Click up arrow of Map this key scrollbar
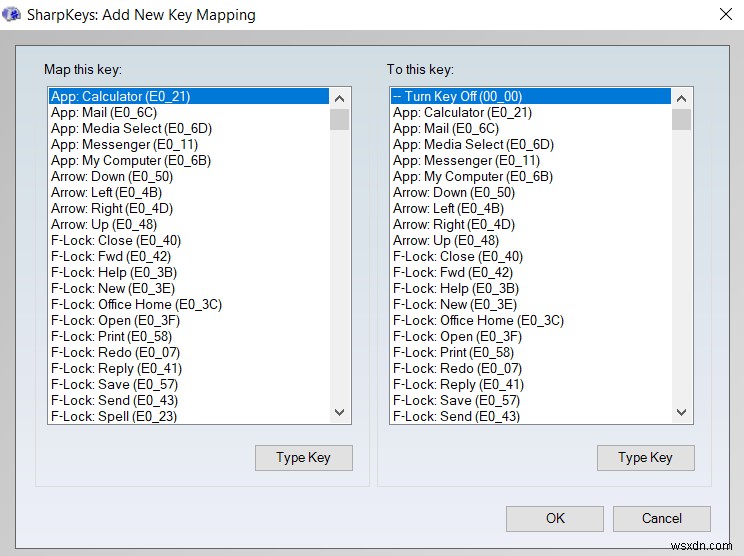This screenshot has width=744, height=556. click(x=340, y=99)
